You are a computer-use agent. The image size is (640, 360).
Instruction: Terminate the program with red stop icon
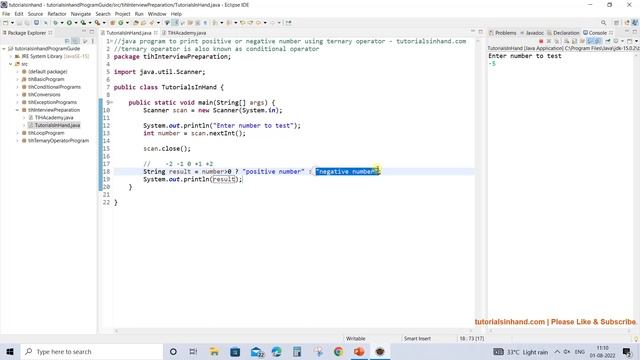pyautogui.click(x=541, y=41)
